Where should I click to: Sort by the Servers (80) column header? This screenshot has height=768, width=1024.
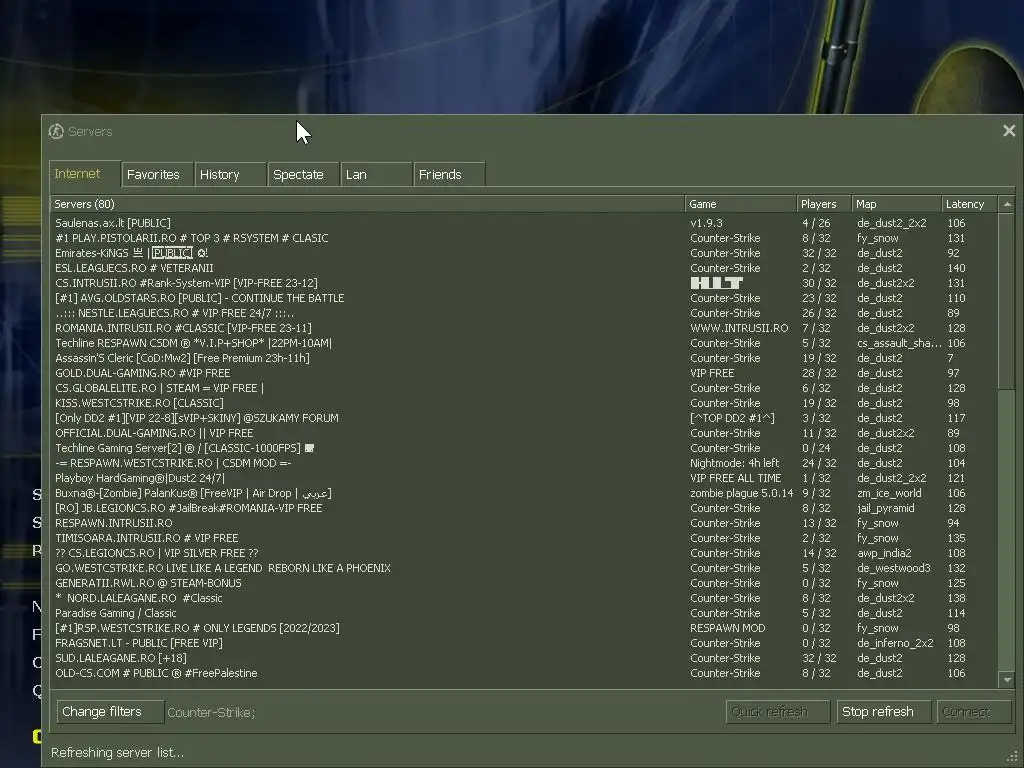tap(367, 204)
